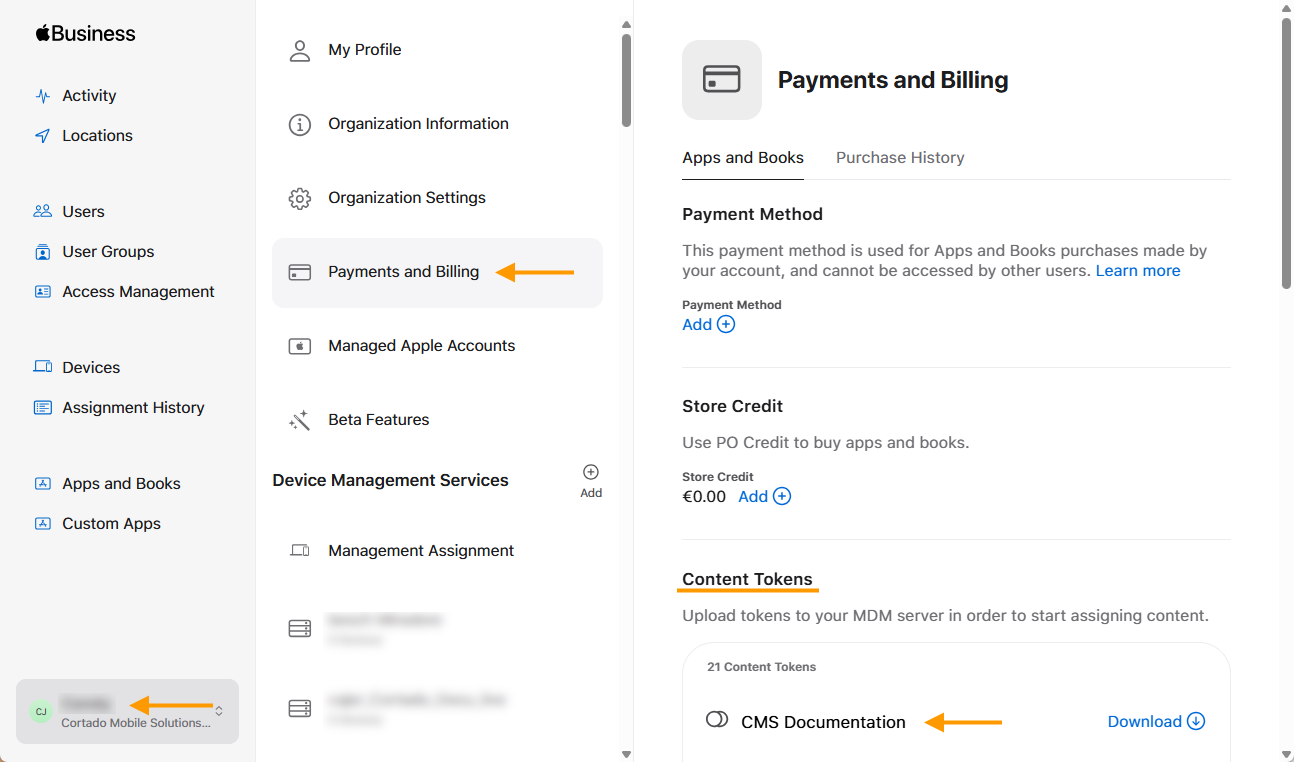The width and height of the screenshot is (1294, 762).
Task: Click the User Groups badge icon
Action: point(42,251)
